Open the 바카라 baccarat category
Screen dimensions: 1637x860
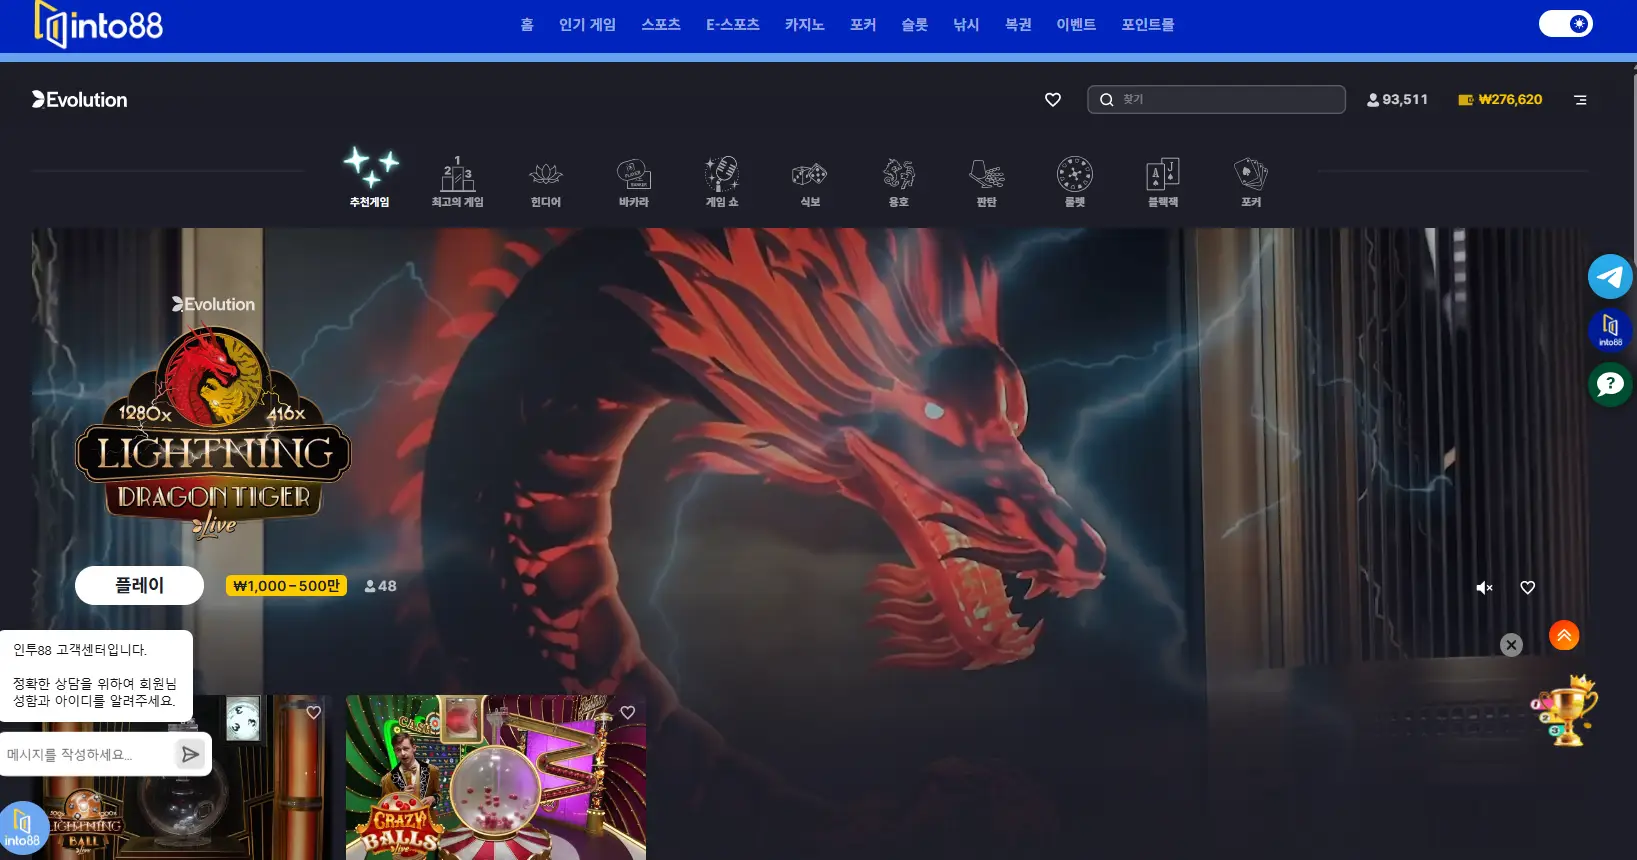click(x=633, y=176)
